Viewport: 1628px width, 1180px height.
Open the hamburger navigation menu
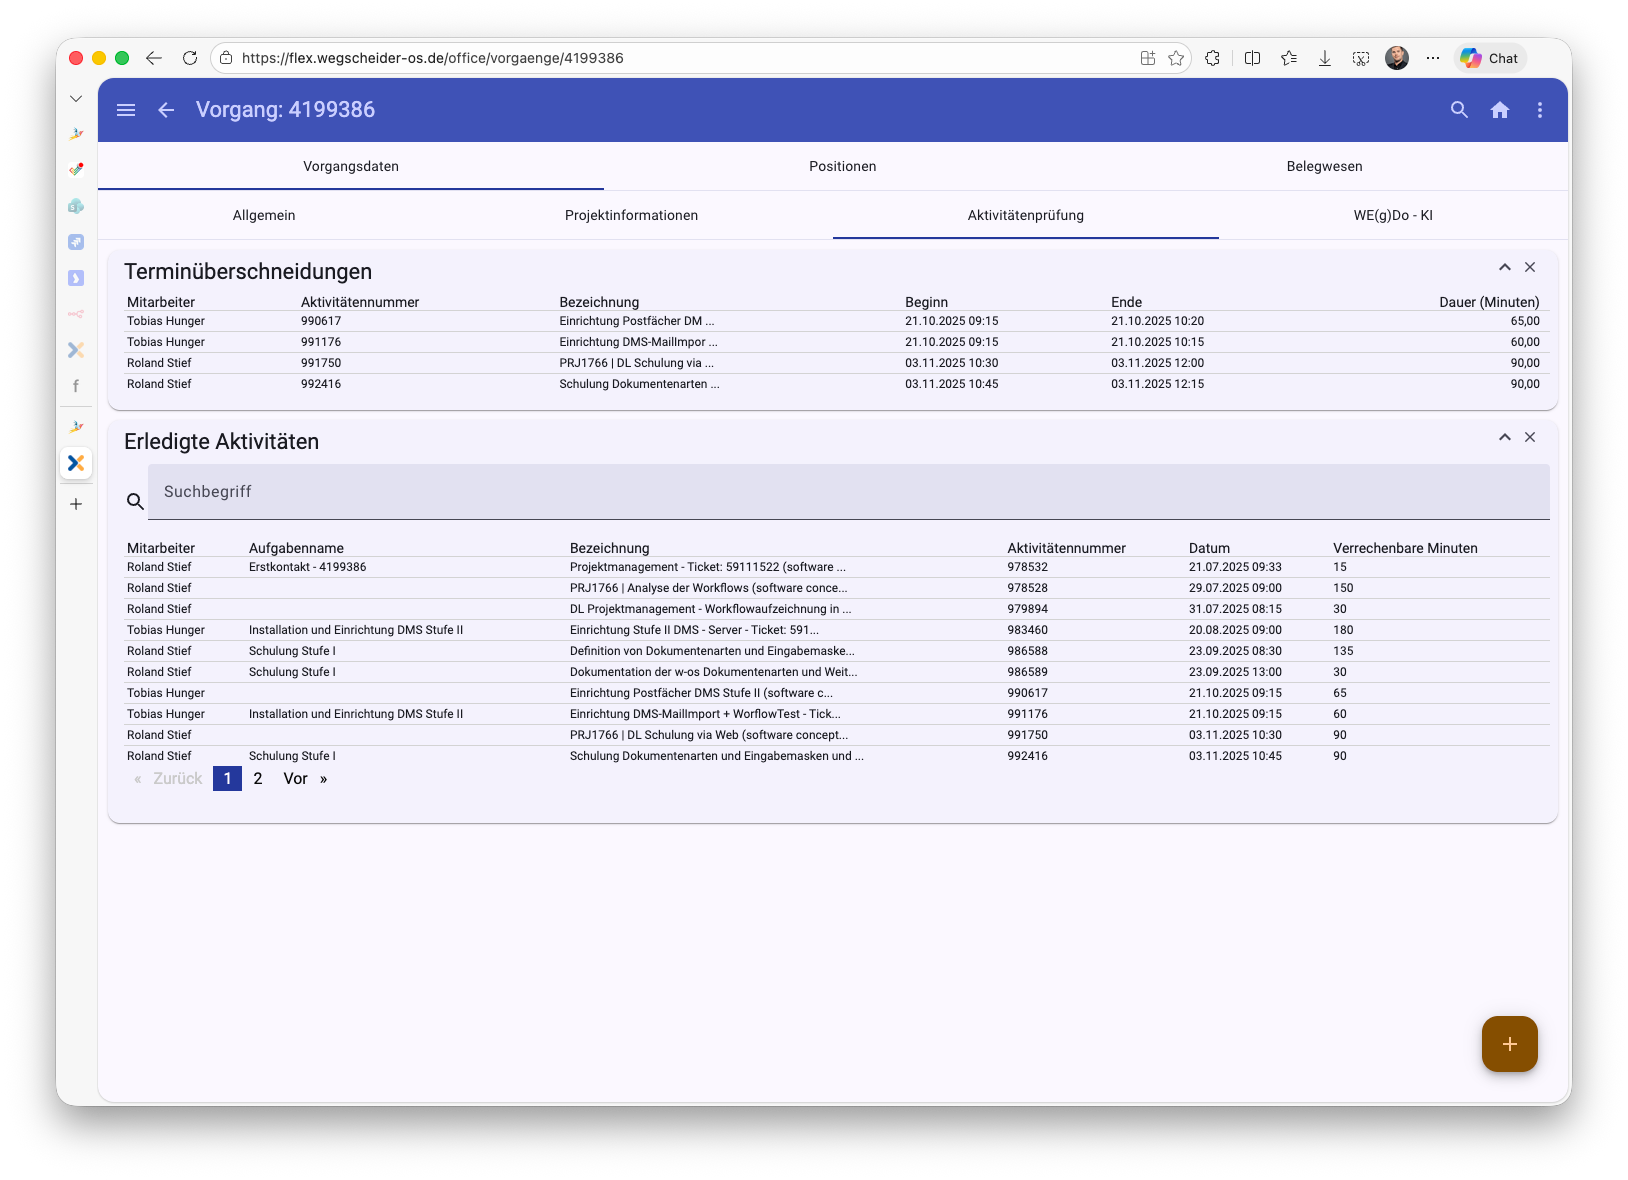click(126, 110)
